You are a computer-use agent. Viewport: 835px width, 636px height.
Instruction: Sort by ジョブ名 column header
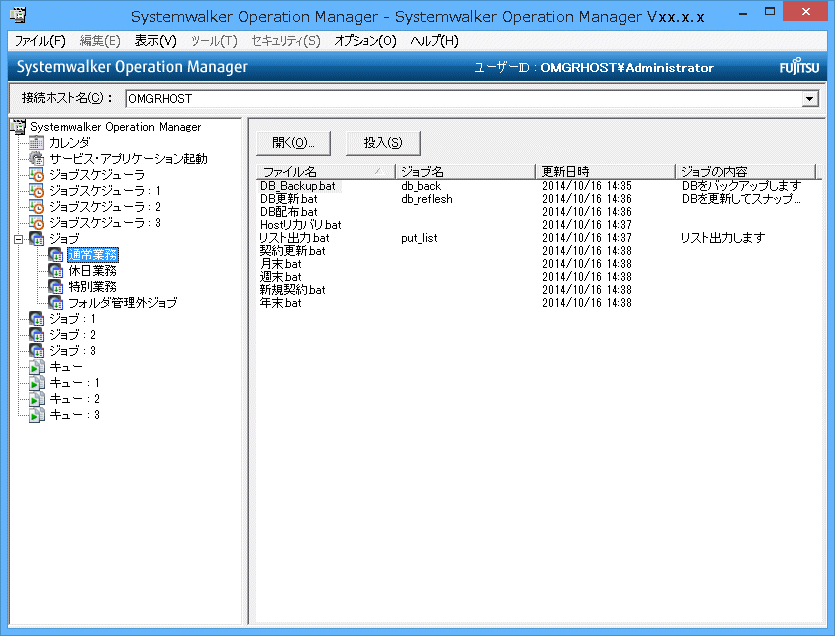click(466, 172)
